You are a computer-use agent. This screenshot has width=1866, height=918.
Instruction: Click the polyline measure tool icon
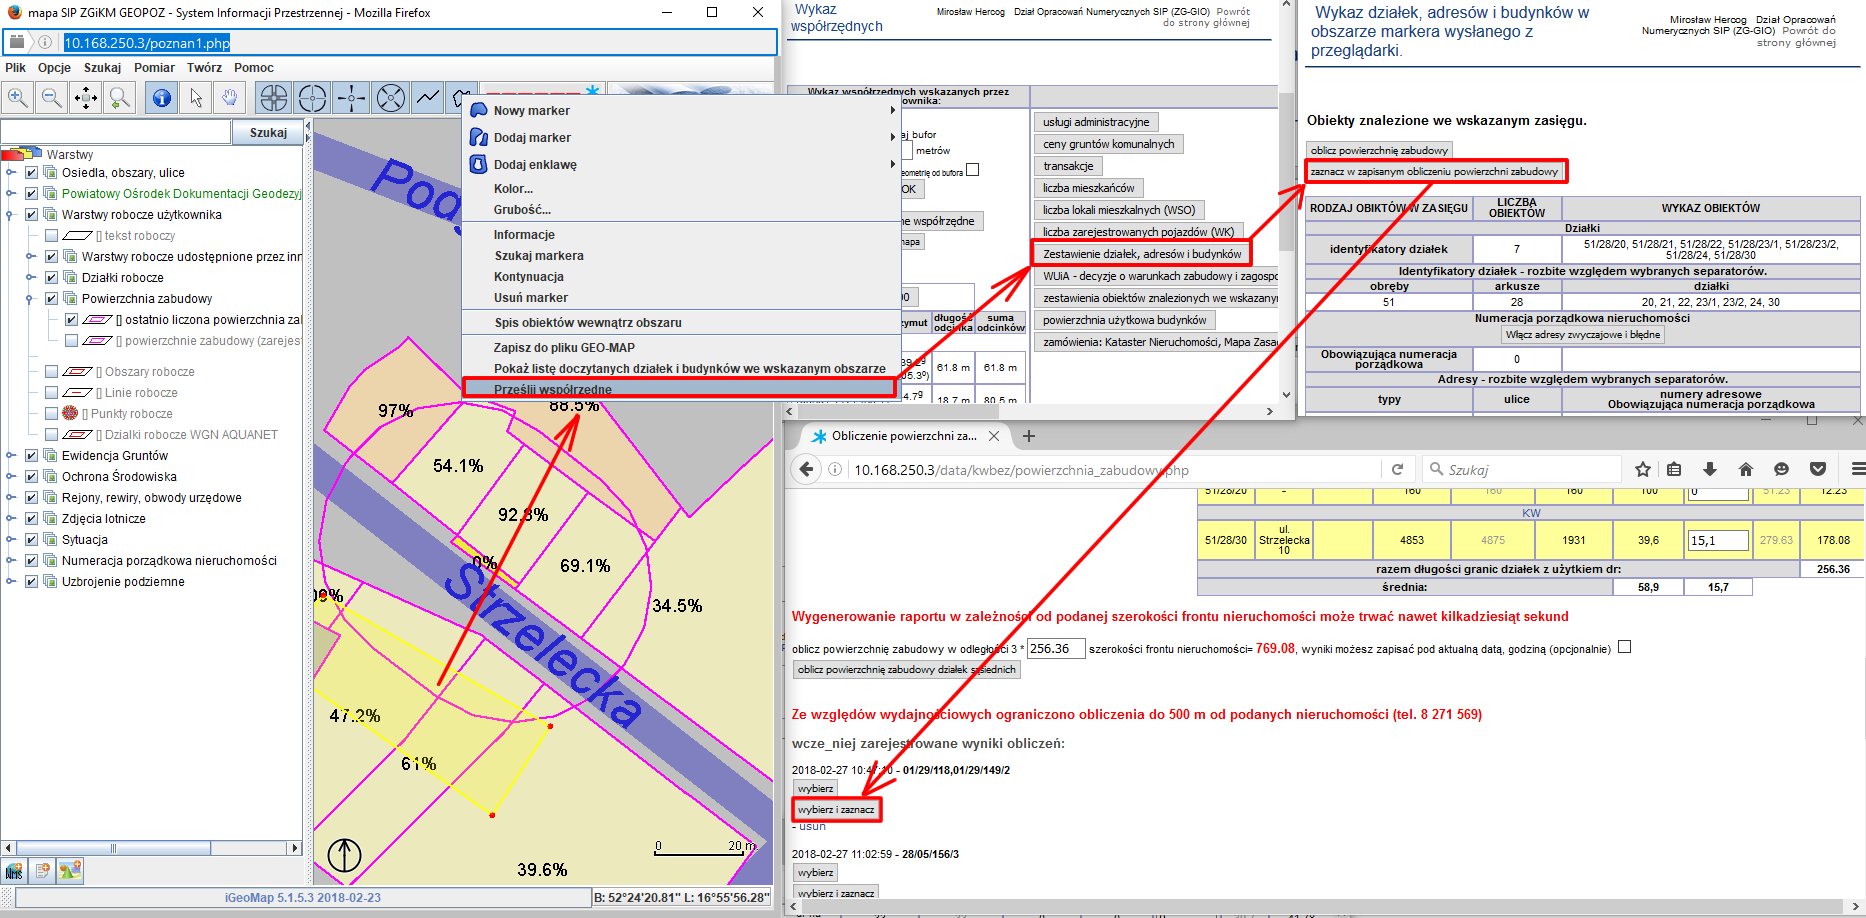tap(428, 97)
